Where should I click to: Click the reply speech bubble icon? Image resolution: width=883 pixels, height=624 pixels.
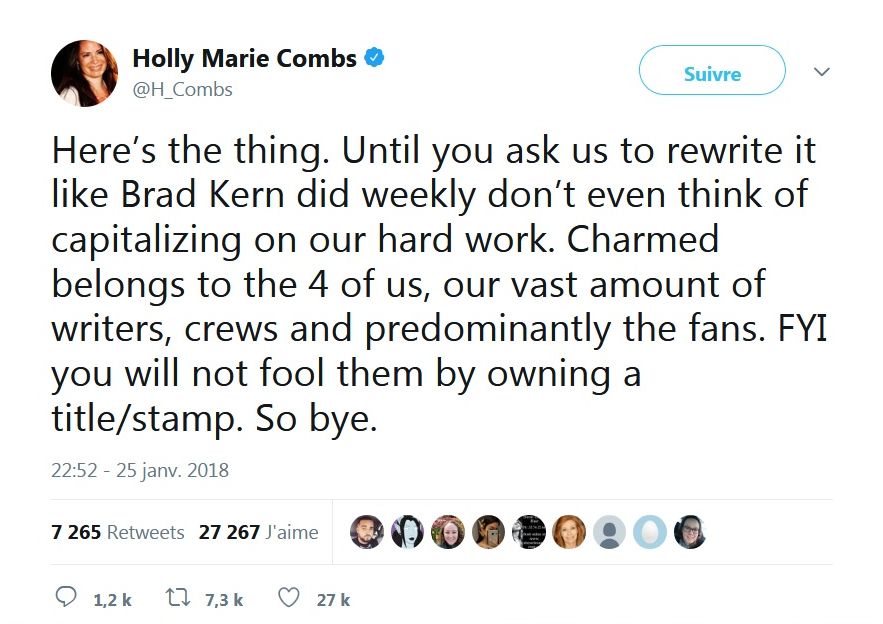tap(66, 598)
